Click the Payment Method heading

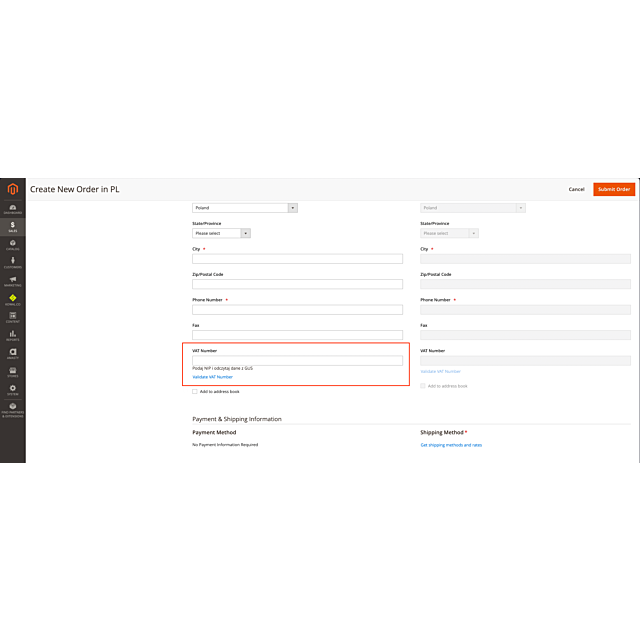(x=214, y=432)
